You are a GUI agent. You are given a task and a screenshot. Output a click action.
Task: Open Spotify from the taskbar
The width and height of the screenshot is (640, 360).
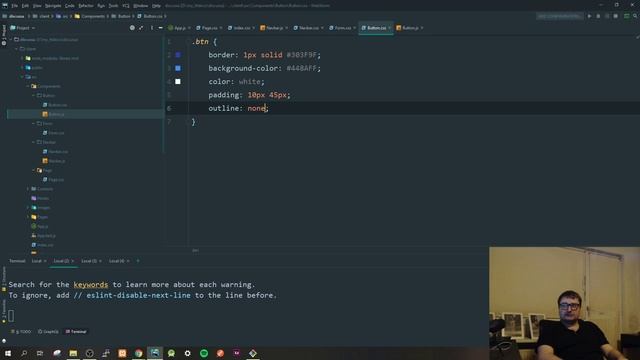click(x=204, y=353)
